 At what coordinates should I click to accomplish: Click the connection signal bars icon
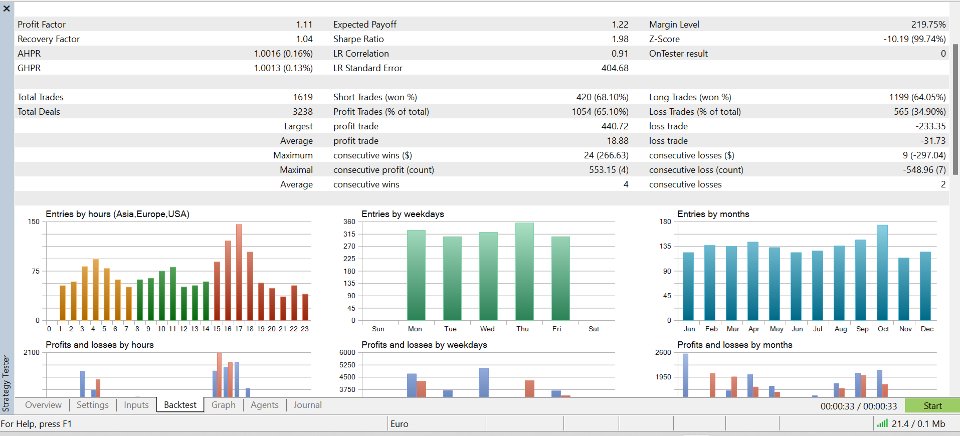coord(882,423)
